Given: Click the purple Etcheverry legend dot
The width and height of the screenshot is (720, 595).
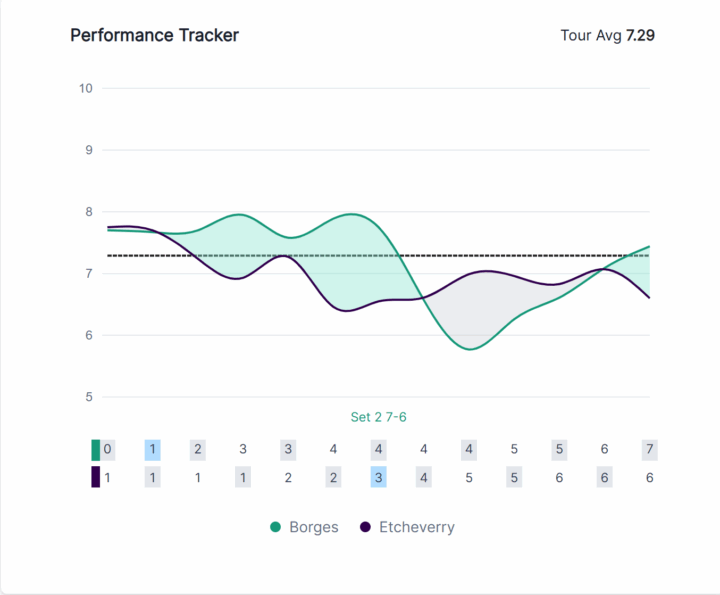Looking at the screenshot, I should [x=365, y=527].
